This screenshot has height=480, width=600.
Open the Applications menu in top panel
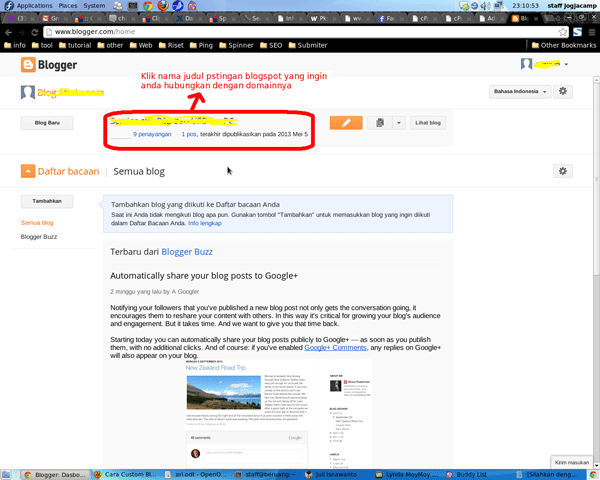pos(34,5)
